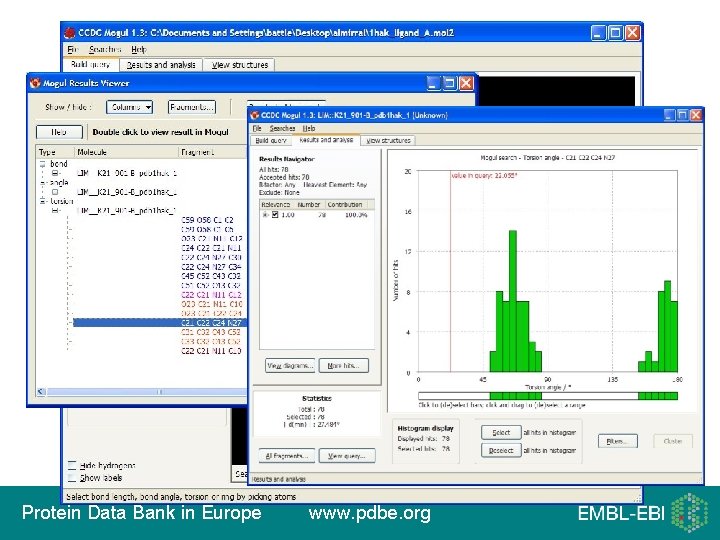Open View structures tab in front window
720x540 pixels.
pos(388,141)
